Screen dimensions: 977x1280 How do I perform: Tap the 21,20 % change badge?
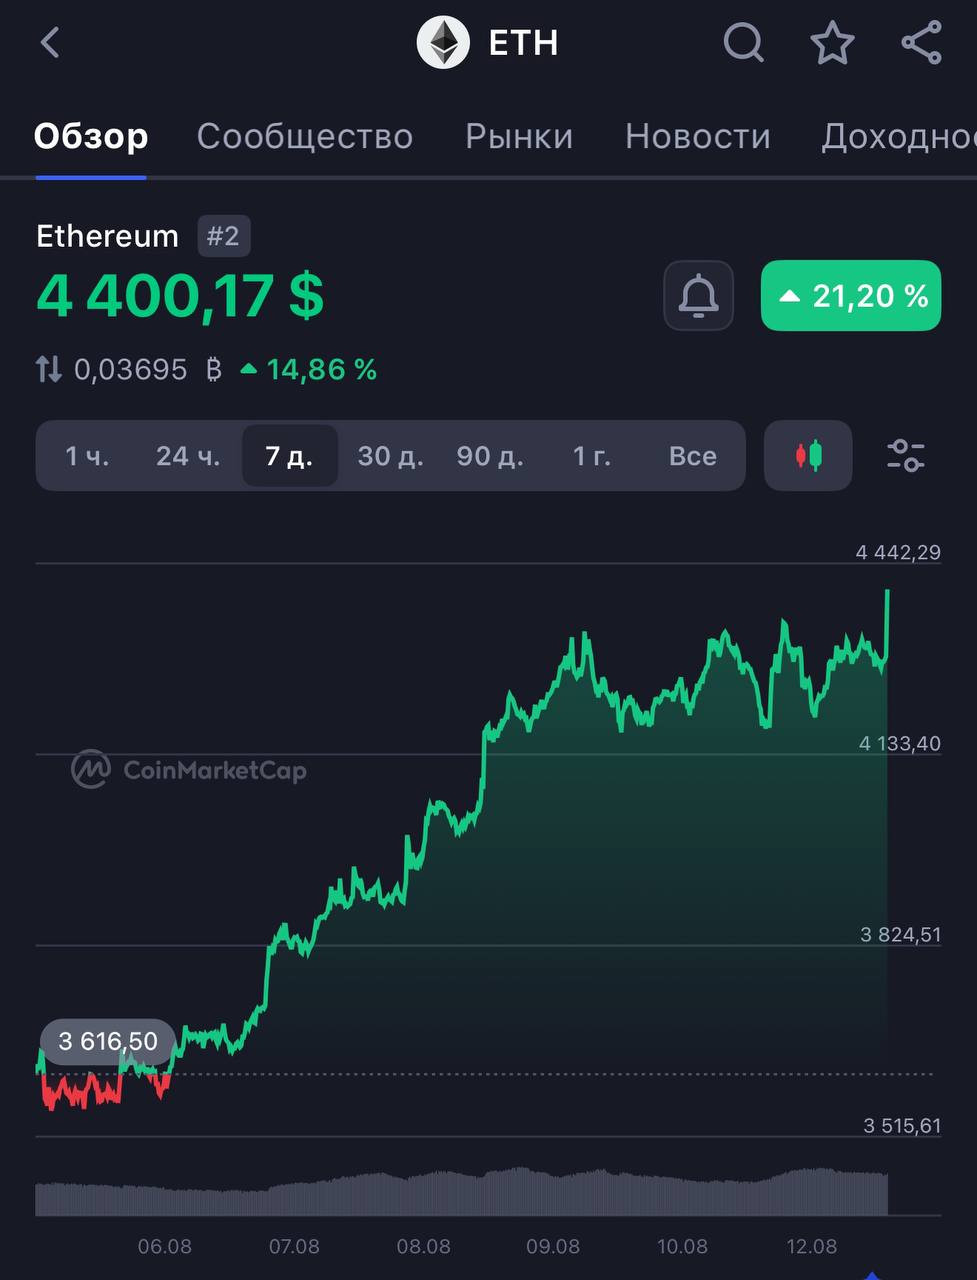[851, 296]
